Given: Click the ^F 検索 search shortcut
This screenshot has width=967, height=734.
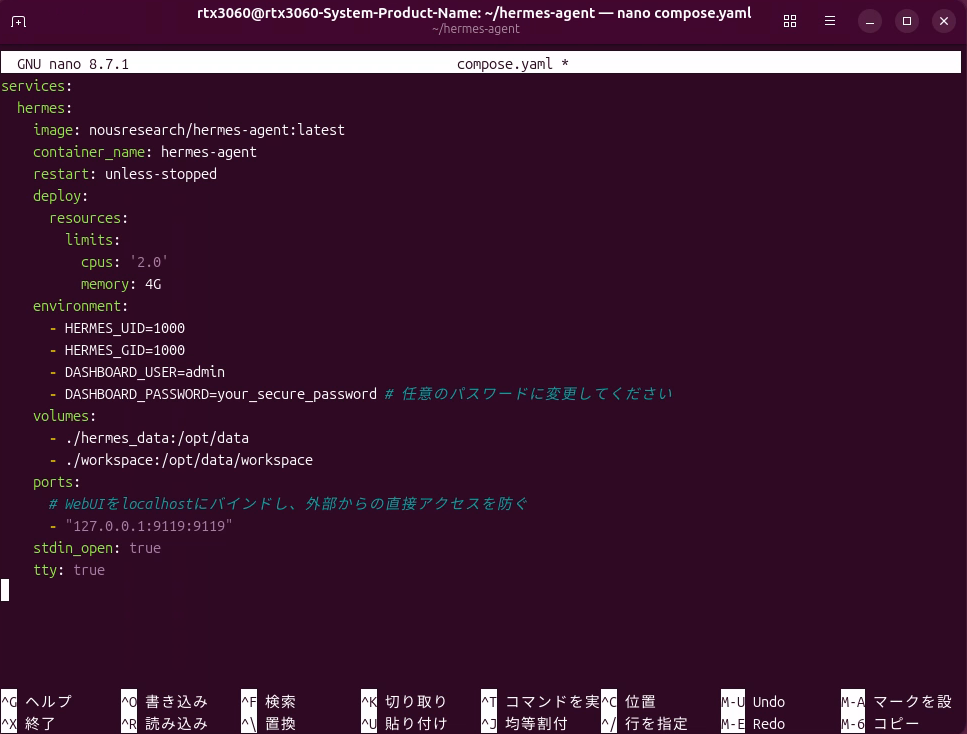Looking at the screenshot, I should [269, 701].
